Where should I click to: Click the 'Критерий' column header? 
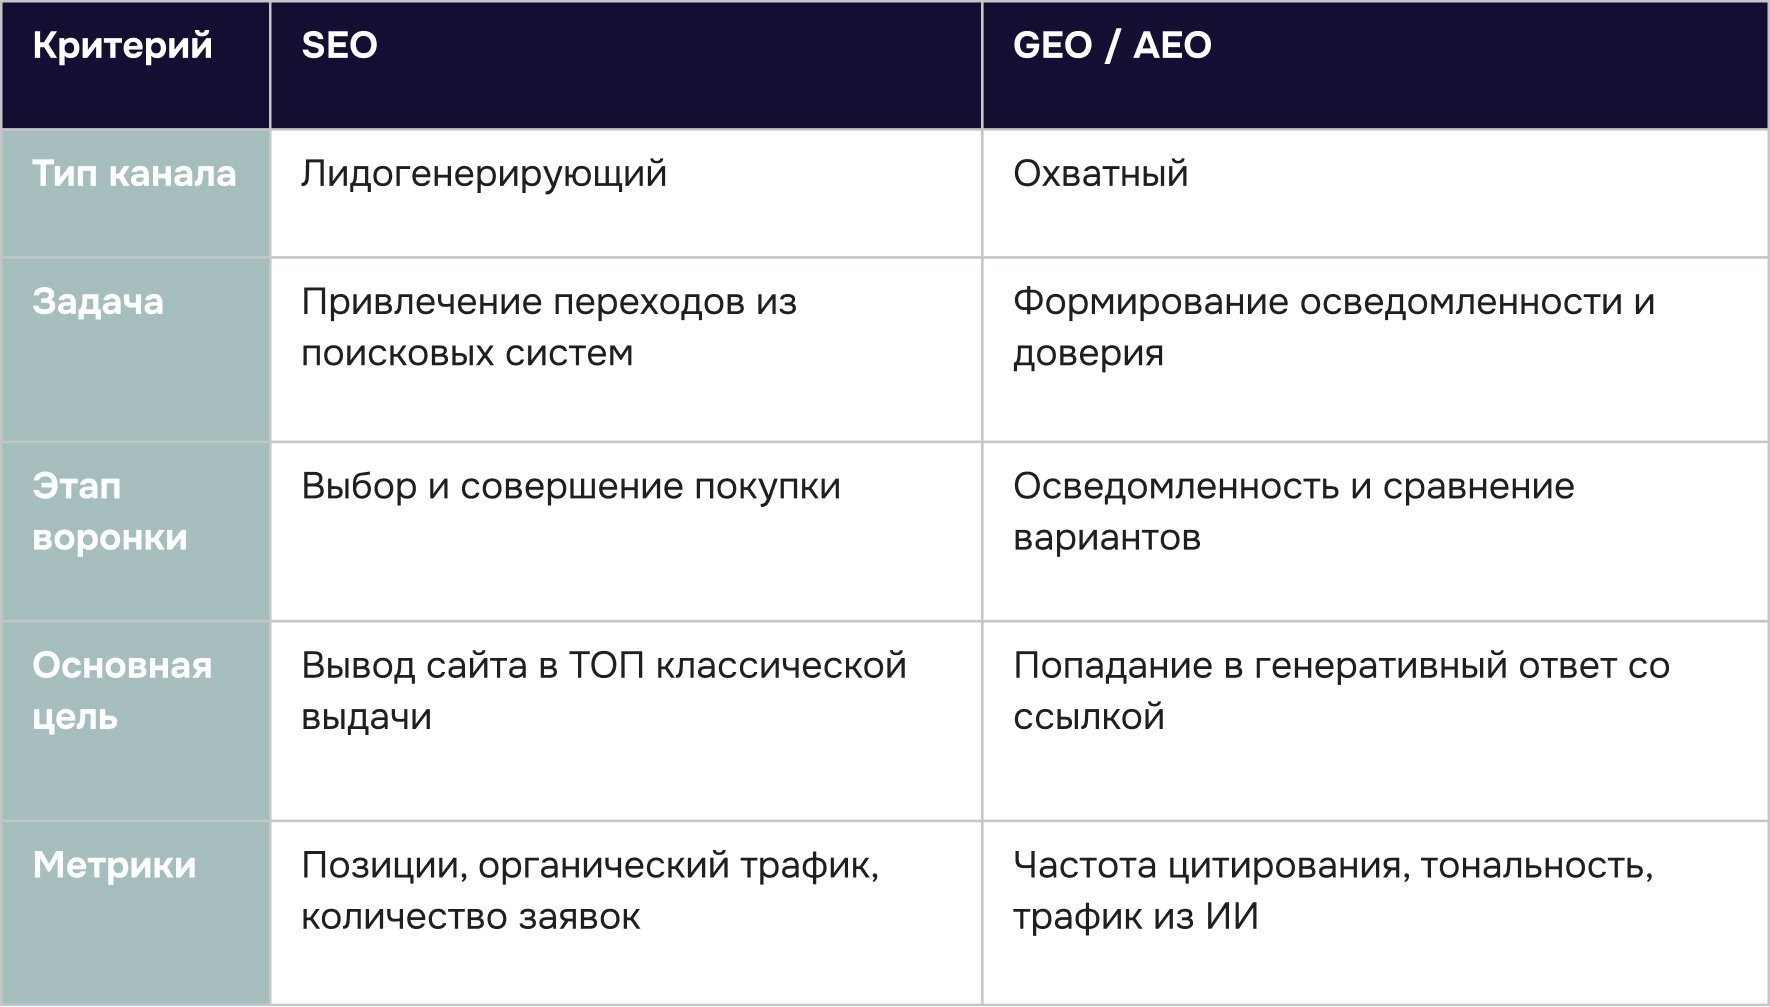pos(135,65)
